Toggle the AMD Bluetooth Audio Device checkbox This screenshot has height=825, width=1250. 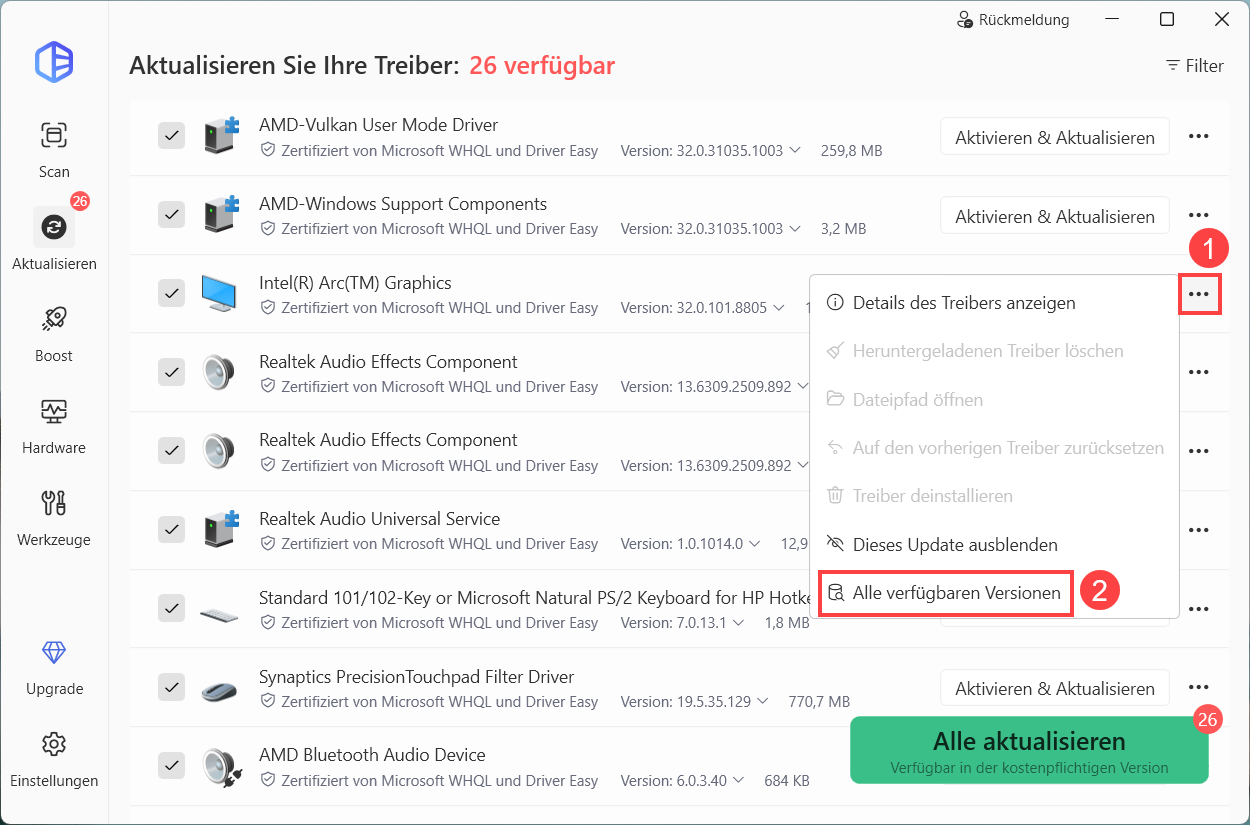point(172,766)
